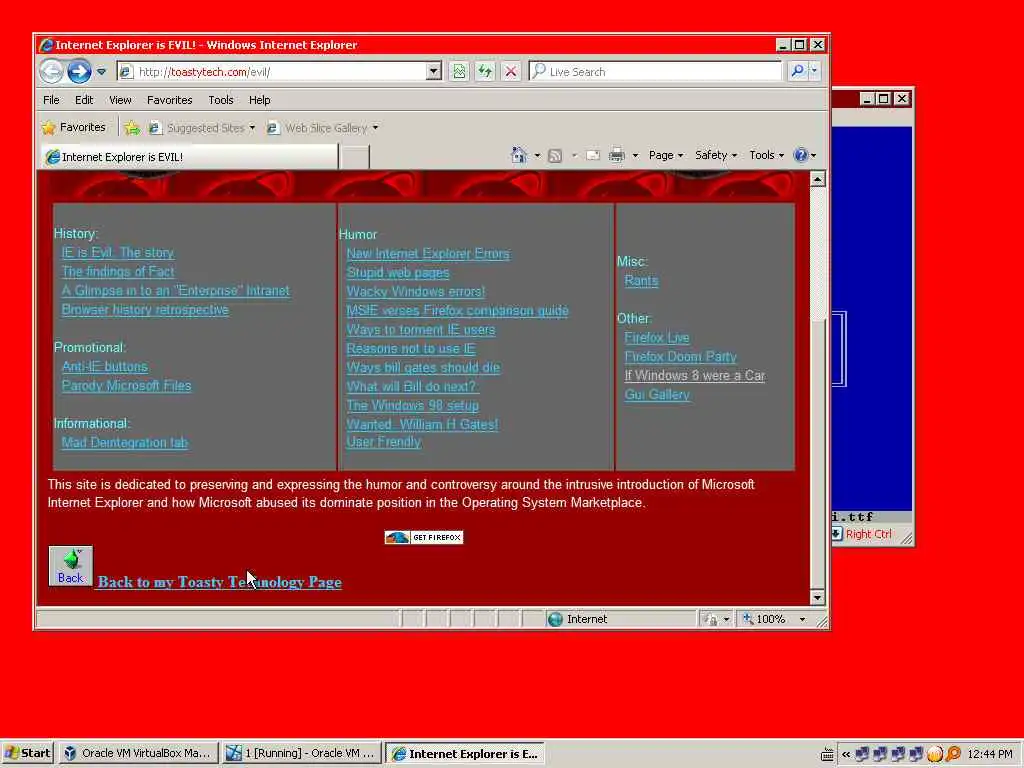This screenshot has height=768, width=1024.
Task: Switch to the '1 [Running]' VM taskbar button
Action: (x=301, y=753)
